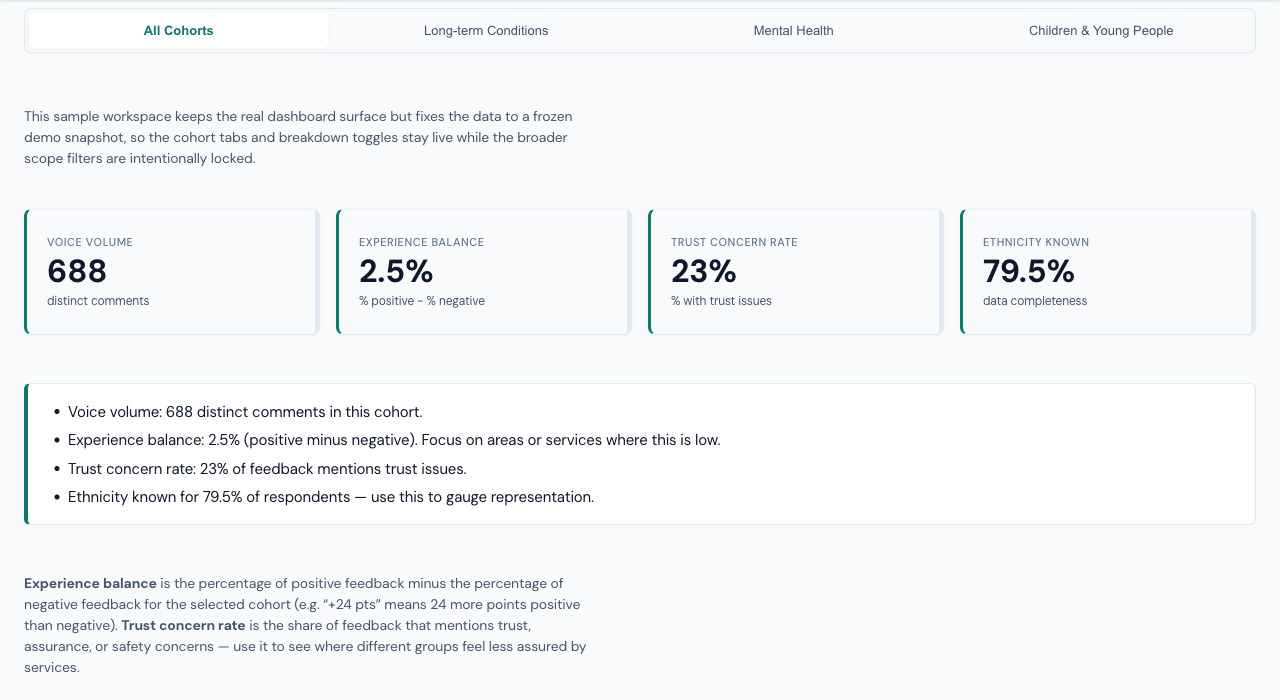Click the 688 distinct comments figure
The width and height of the screenshot is (1280, 700).
(x=76, y=271)
